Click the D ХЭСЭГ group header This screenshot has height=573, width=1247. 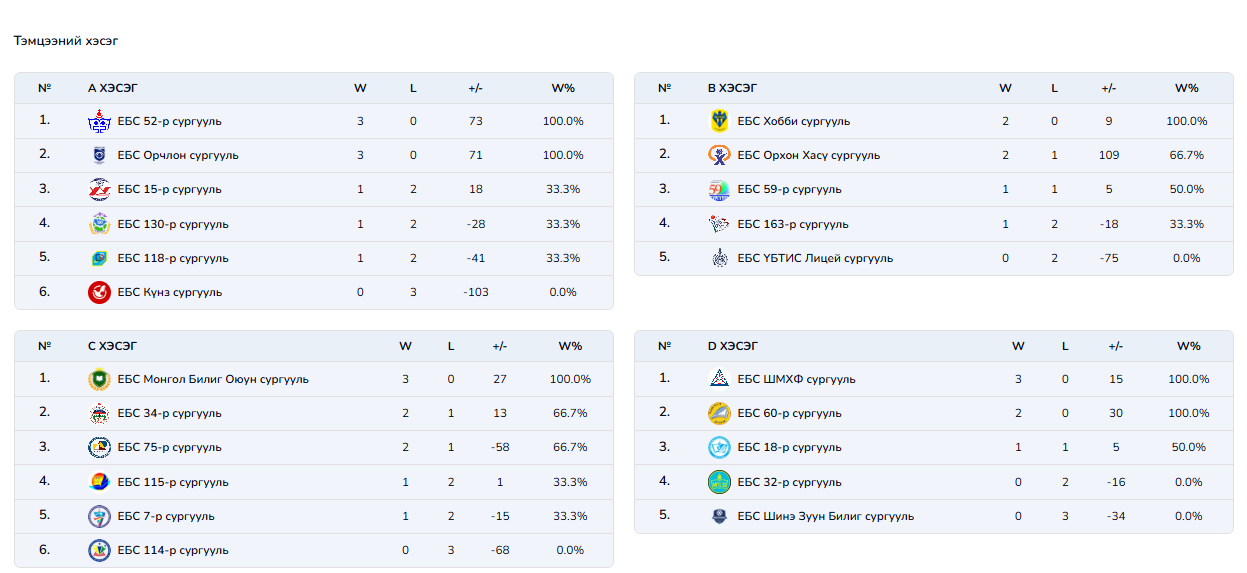pyautogui.click(x=733, y=346)
